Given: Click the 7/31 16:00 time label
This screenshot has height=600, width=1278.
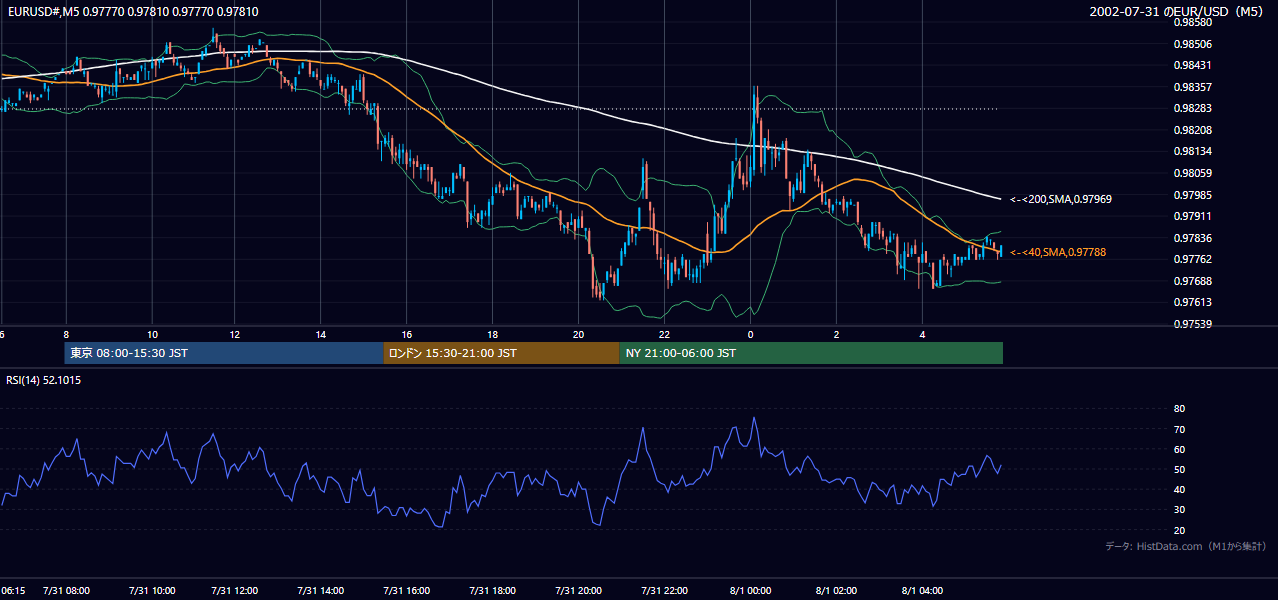Looking at the screenshot, I should pos(407,590).
